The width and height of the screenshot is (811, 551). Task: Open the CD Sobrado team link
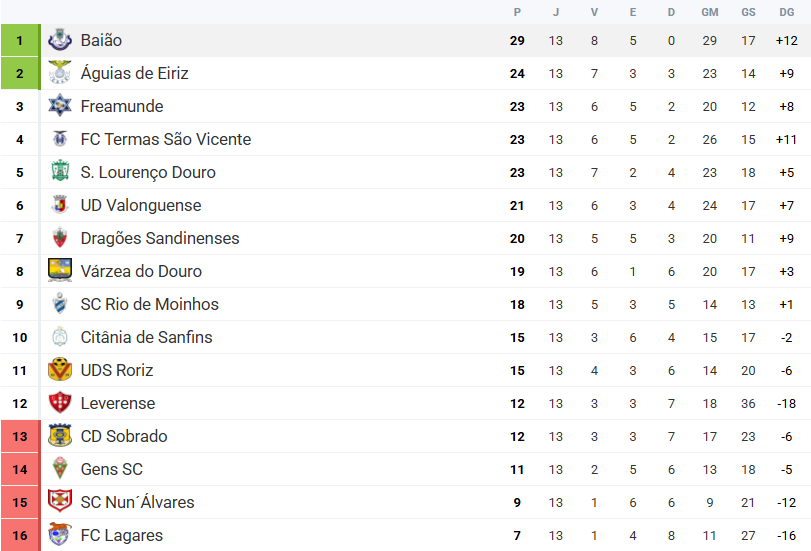124,437
